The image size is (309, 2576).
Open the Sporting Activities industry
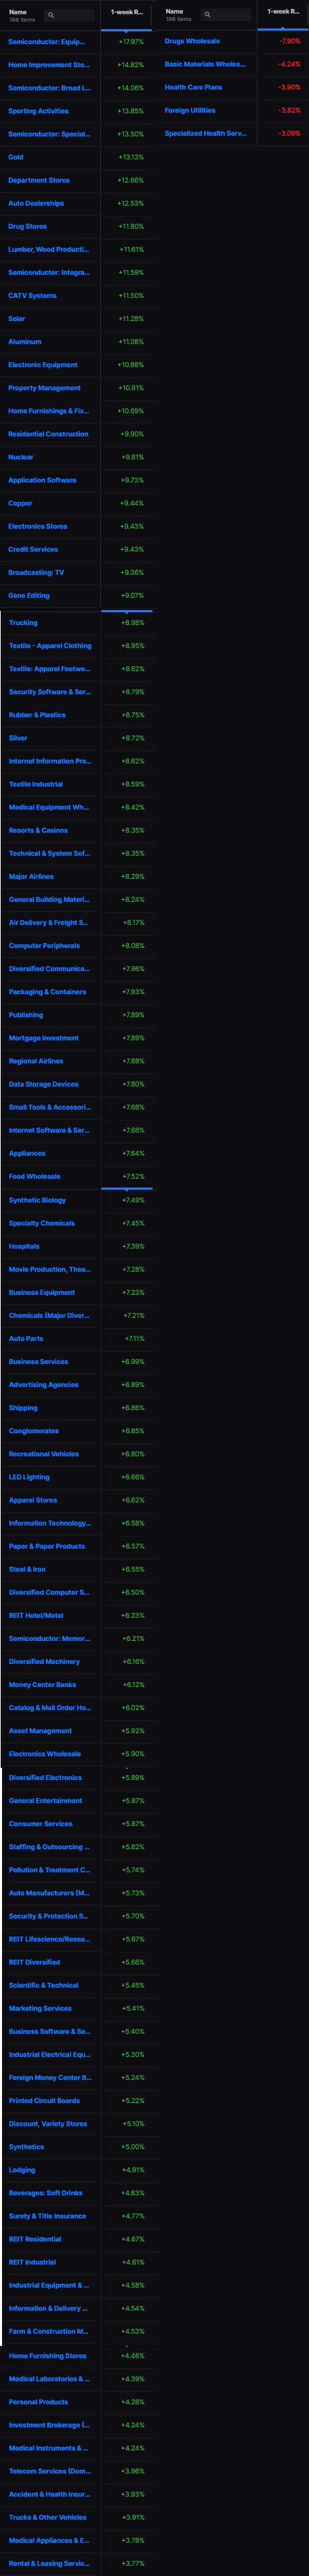[x=38, y=111]
